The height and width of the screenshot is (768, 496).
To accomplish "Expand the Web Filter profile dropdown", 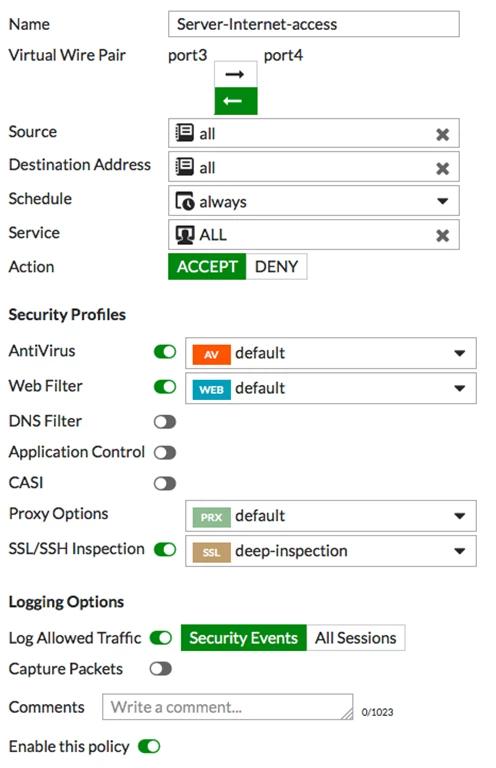I will coord(331,388).
